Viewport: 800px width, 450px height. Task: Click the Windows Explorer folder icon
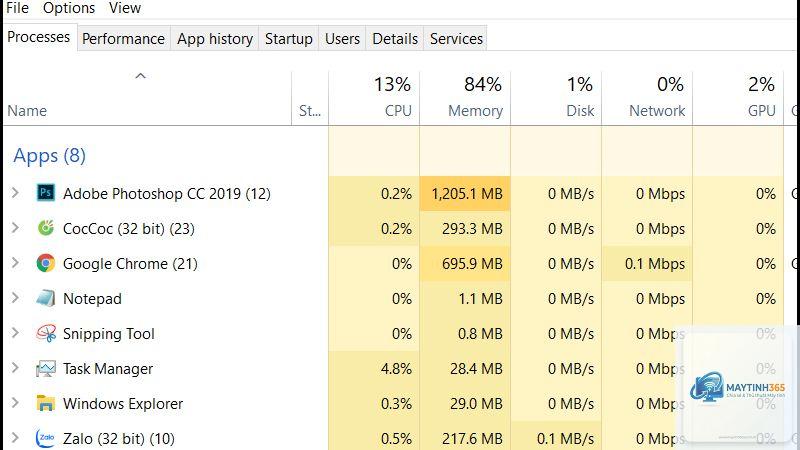click(x=45, y=403)
